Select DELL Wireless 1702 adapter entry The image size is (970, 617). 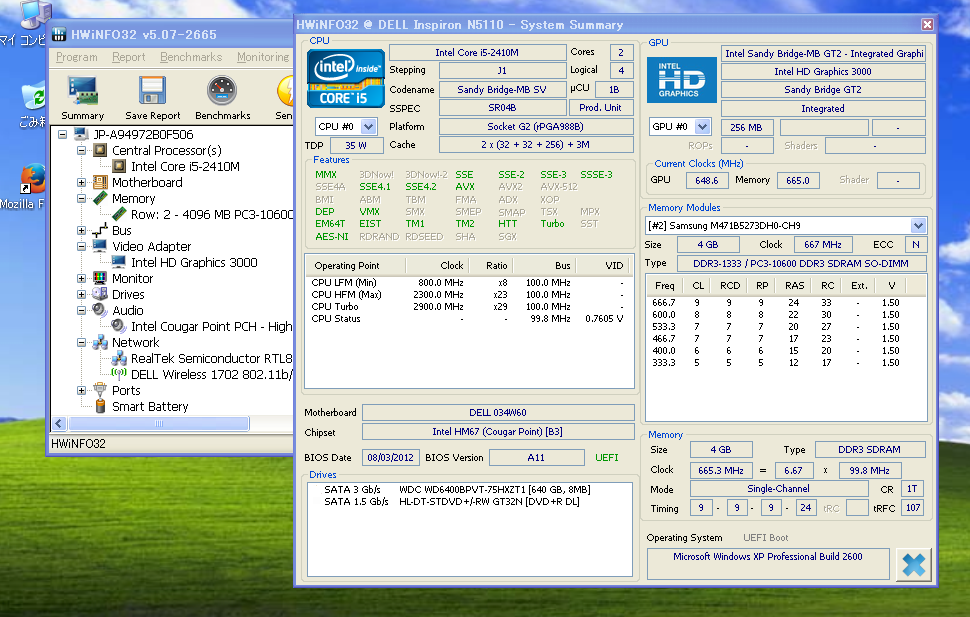pos(212,374)
